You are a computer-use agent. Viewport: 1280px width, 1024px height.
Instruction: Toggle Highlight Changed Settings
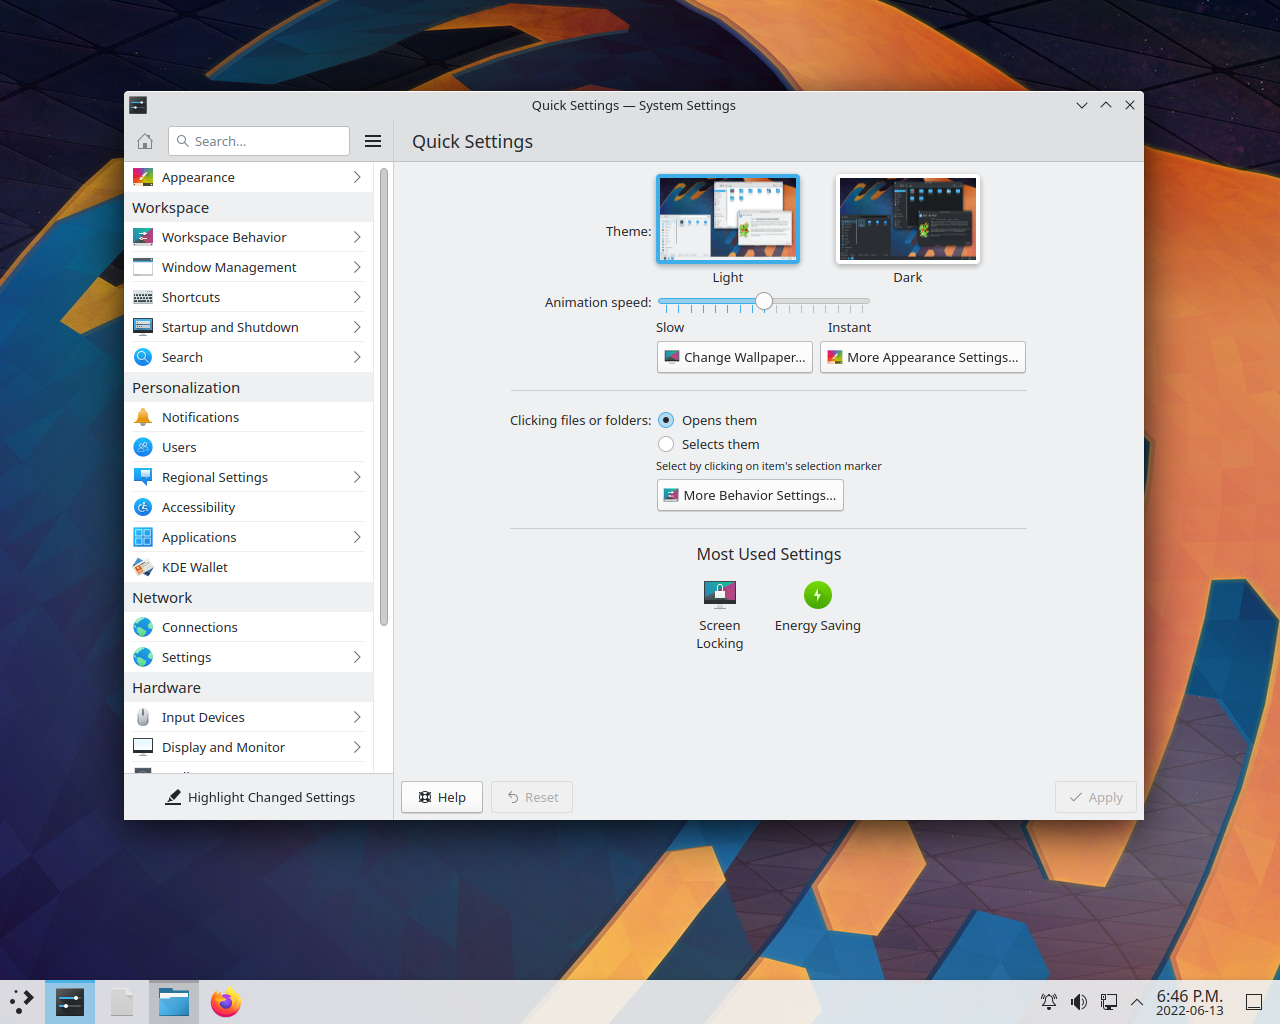pyautogui.click(x=259, y=797)
